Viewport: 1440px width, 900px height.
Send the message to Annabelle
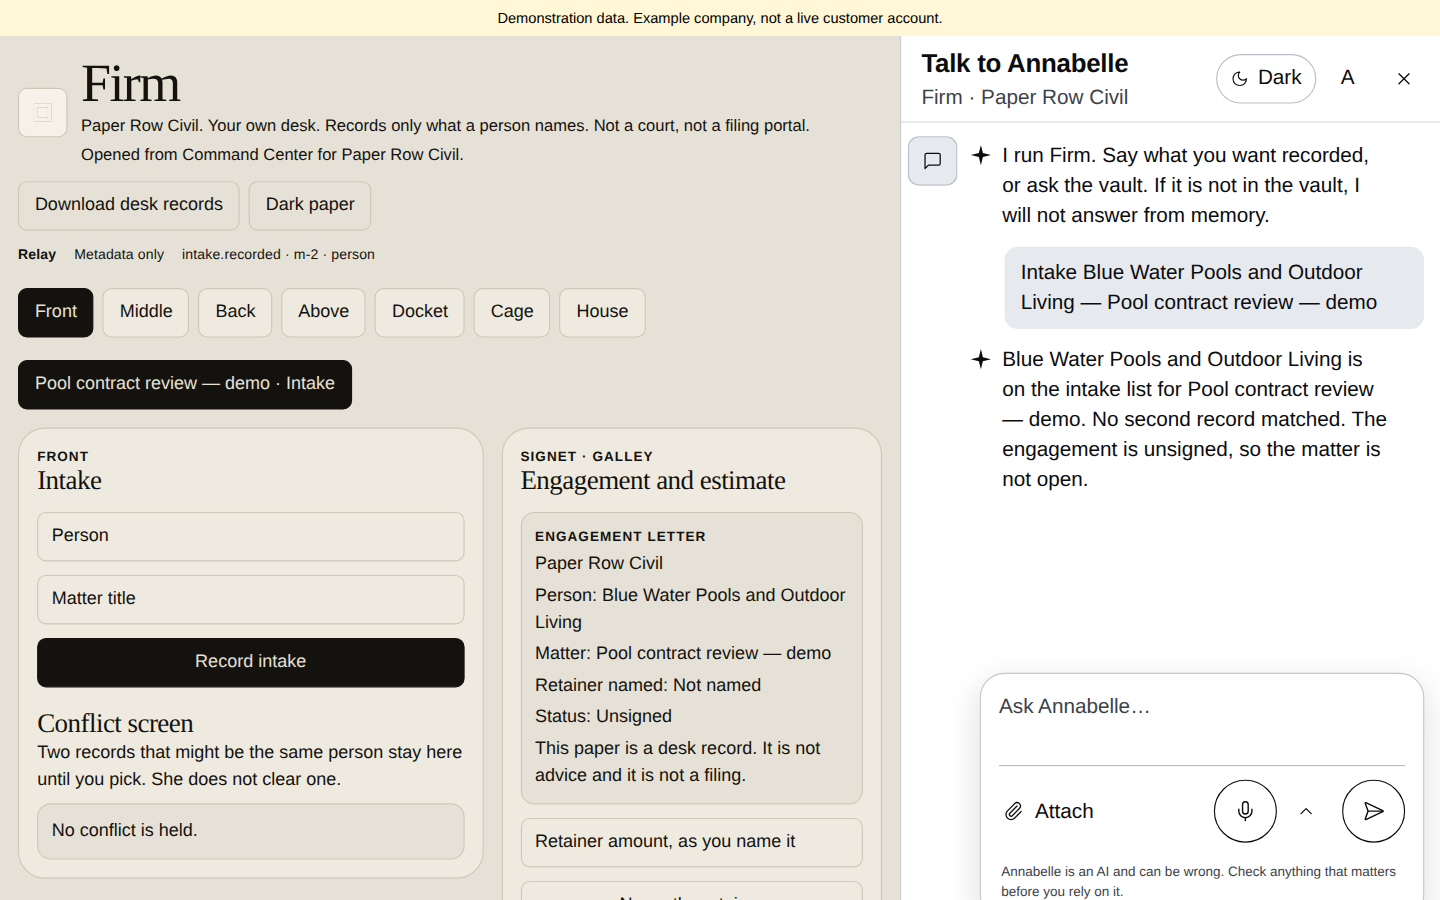click(1373, 811)
